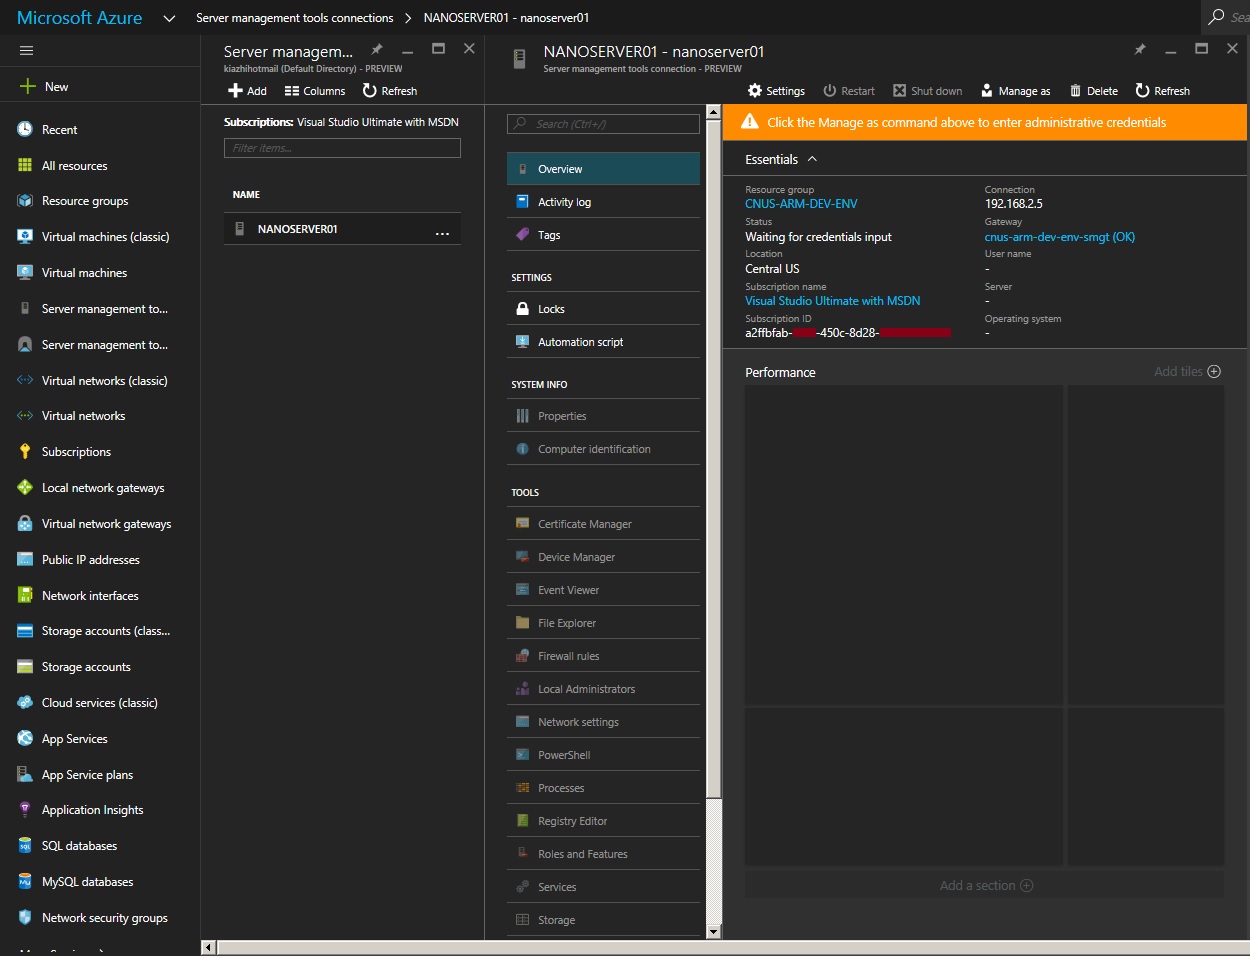1250x956 pixels.
Task: Select the NANOSERVER01 list row
Action: (342, 229)
